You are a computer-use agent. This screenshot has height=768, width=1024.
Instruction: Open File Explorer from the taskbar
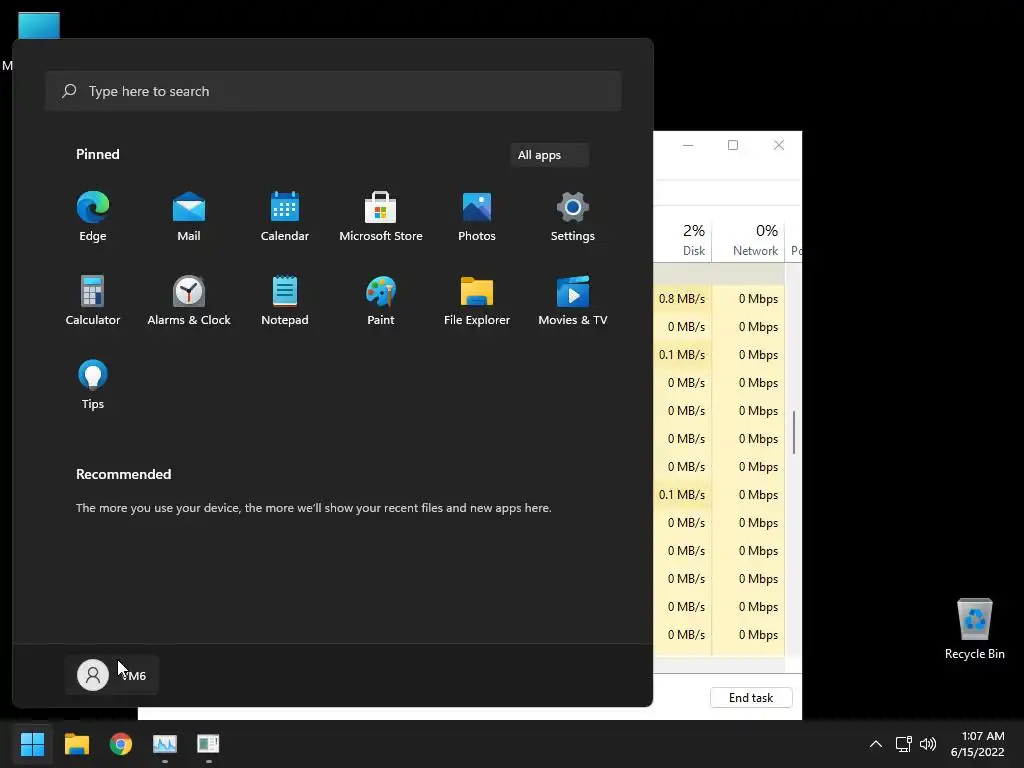76,744
